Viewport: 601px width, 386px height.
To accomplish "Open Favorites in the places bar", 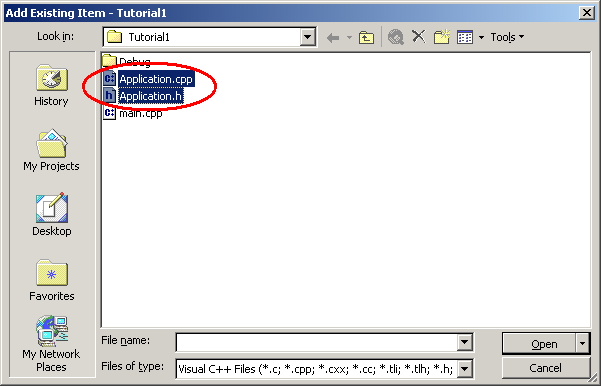I will click(x=52, y=280).
